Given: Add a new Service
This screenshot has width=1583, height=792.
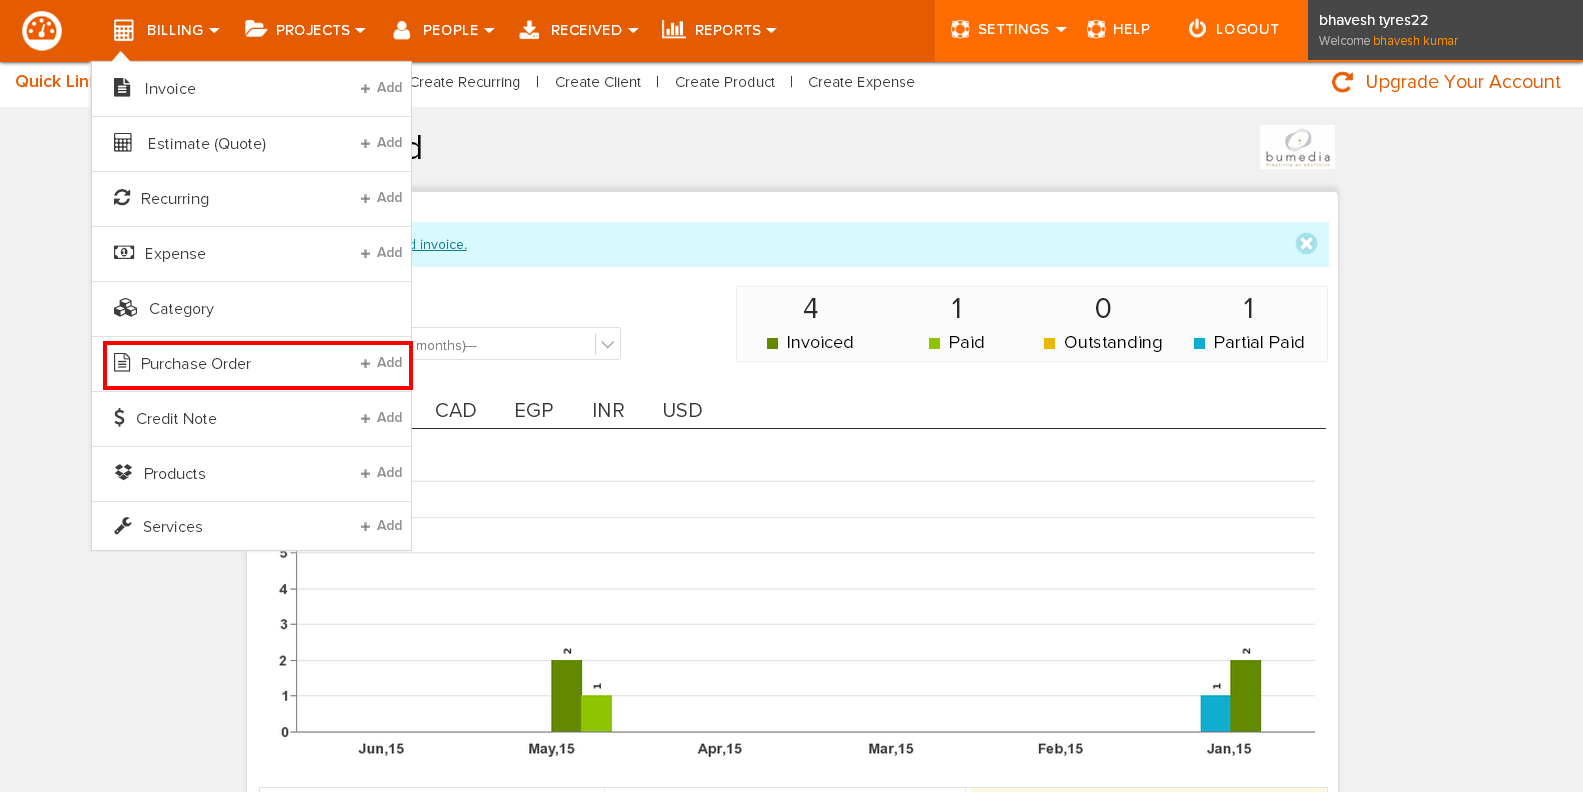Looking at the screenshot, I should [x=382, y=526].
